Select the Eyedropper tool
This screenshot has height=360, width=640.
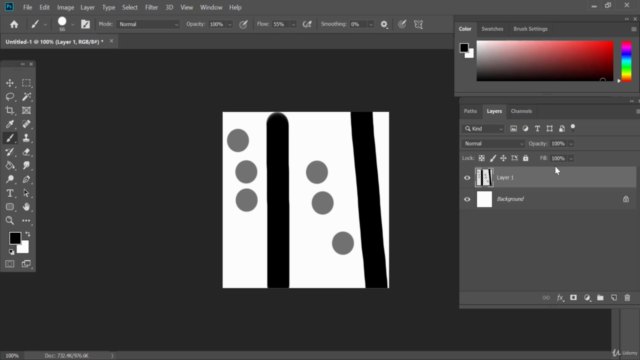pos(10,124)
